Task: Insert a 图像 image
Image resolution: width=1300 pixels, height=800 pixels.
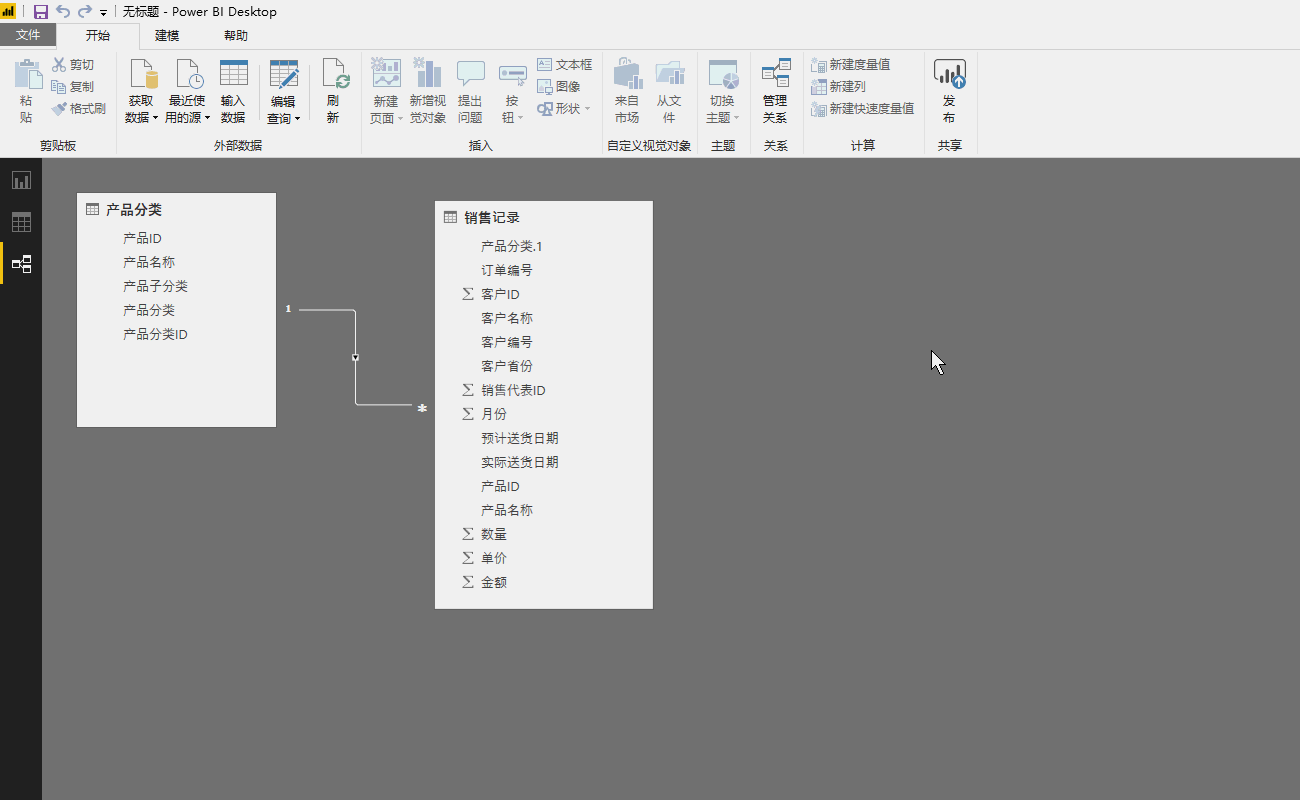Action: (559, 87)
